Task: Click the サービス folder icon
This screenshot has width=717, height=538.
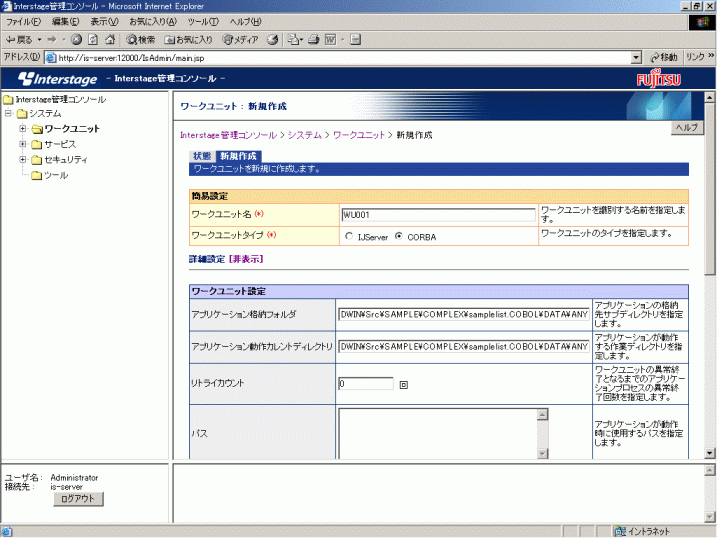Action: click(x=37, y=145)
